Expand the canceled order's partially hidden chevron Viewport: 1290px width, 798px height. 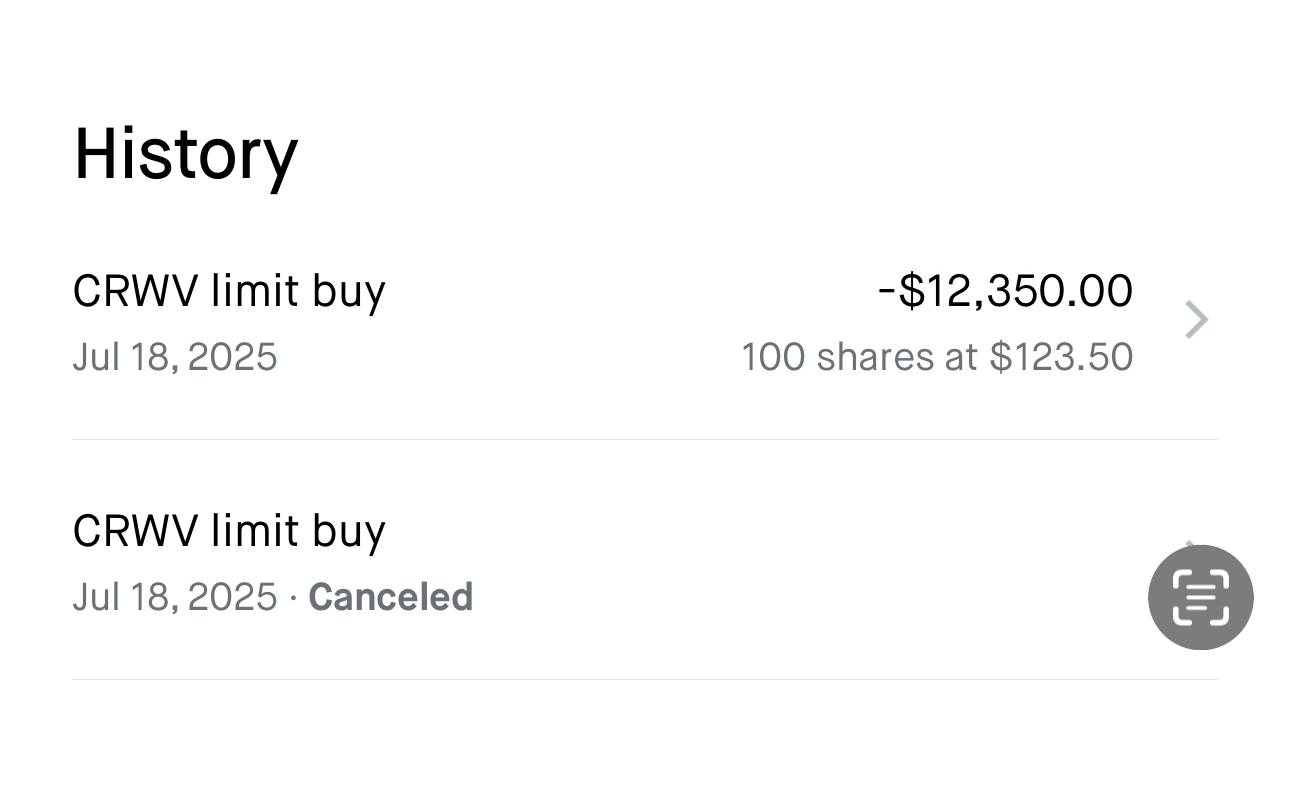[x=1190, y=543]
